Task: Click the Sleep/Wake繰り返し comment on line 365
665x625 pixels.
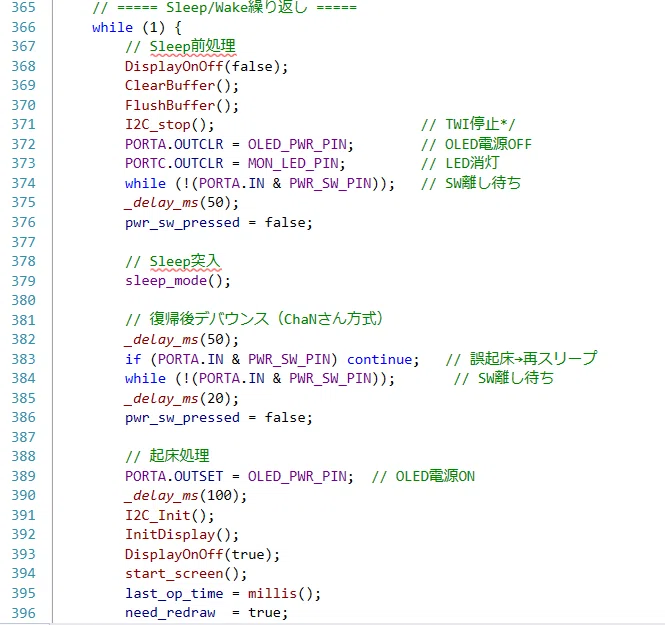Action: tap(225, 8)
